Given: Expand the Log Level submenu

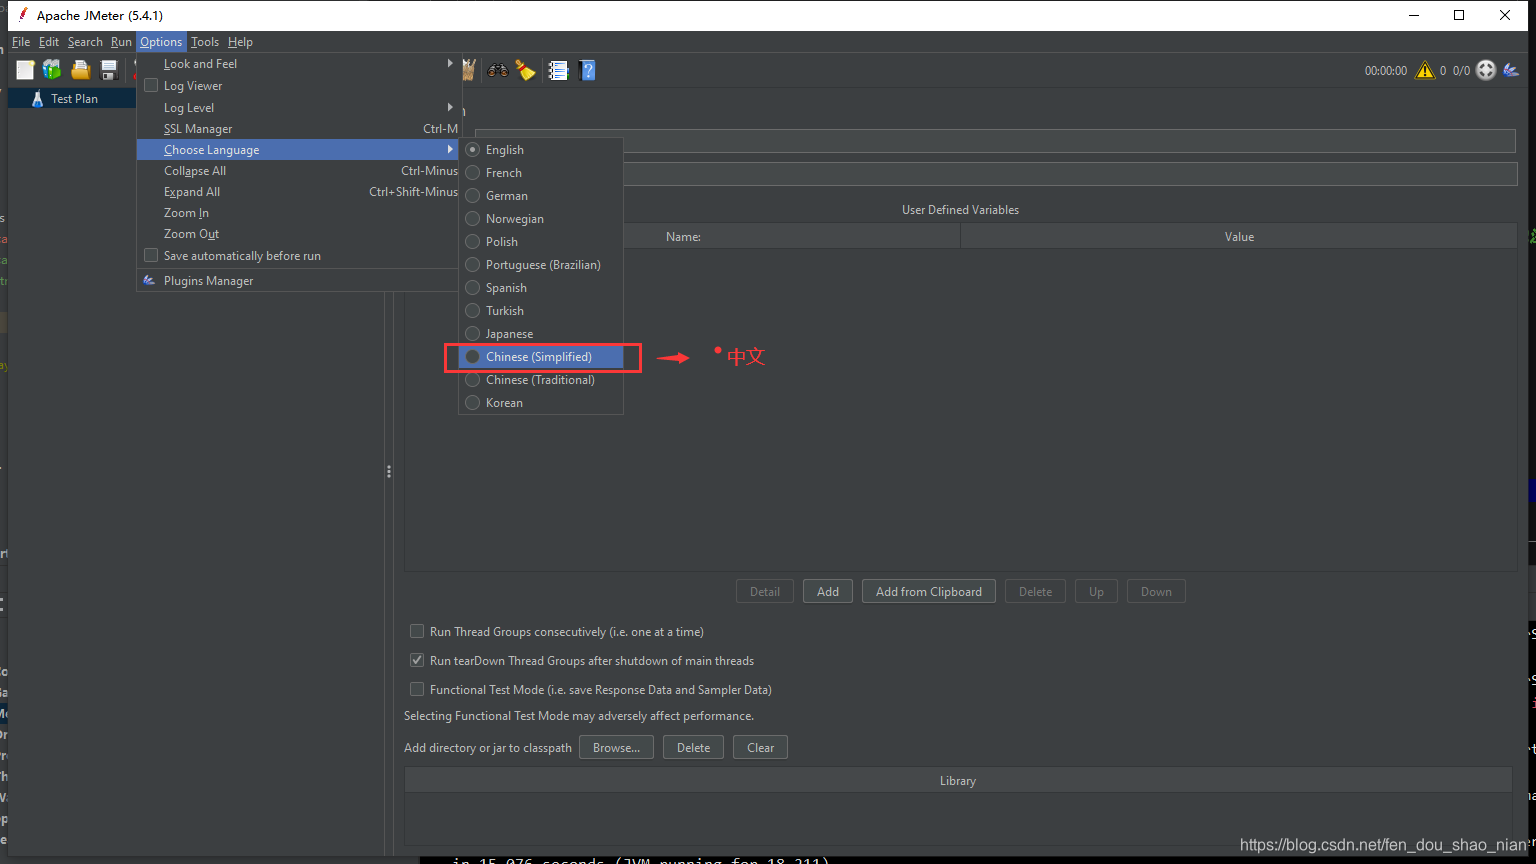Looking at the screenshot, I should [298, 108].
